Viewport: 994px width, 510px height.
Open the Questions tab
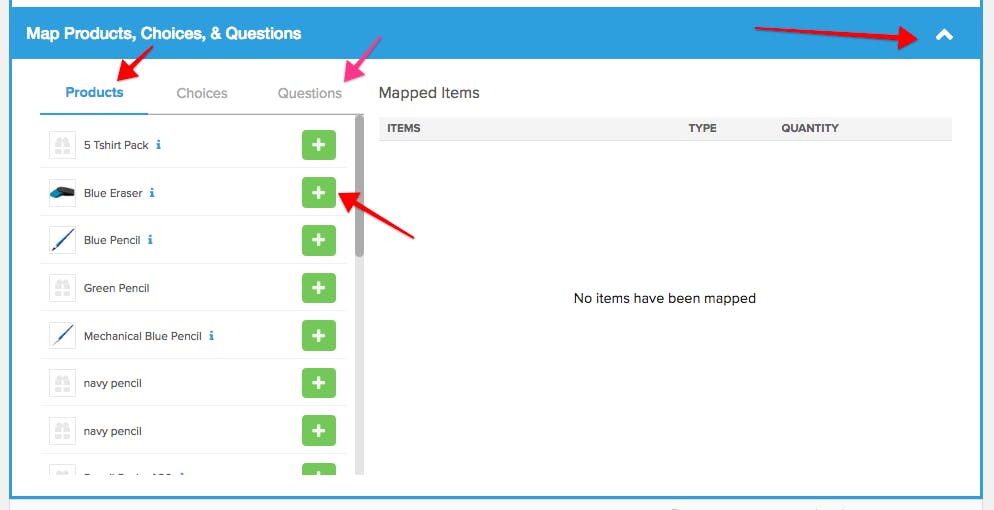tap(309, 93)
